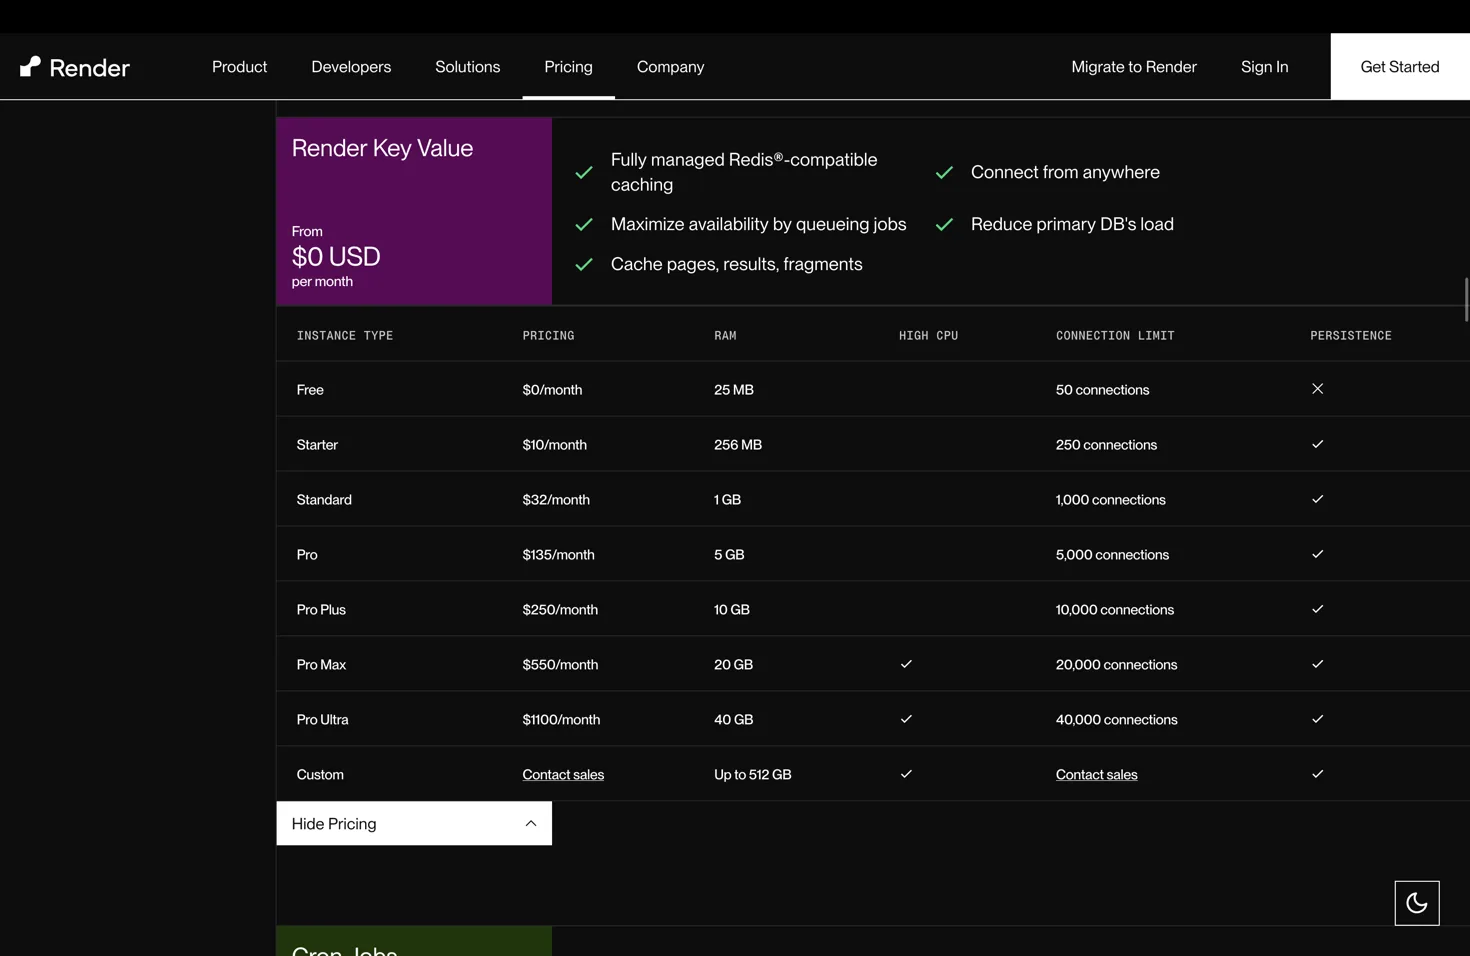Click the Standard instance type cell
Viewport: 1470px width, 956px height.
tap(324, 500)
